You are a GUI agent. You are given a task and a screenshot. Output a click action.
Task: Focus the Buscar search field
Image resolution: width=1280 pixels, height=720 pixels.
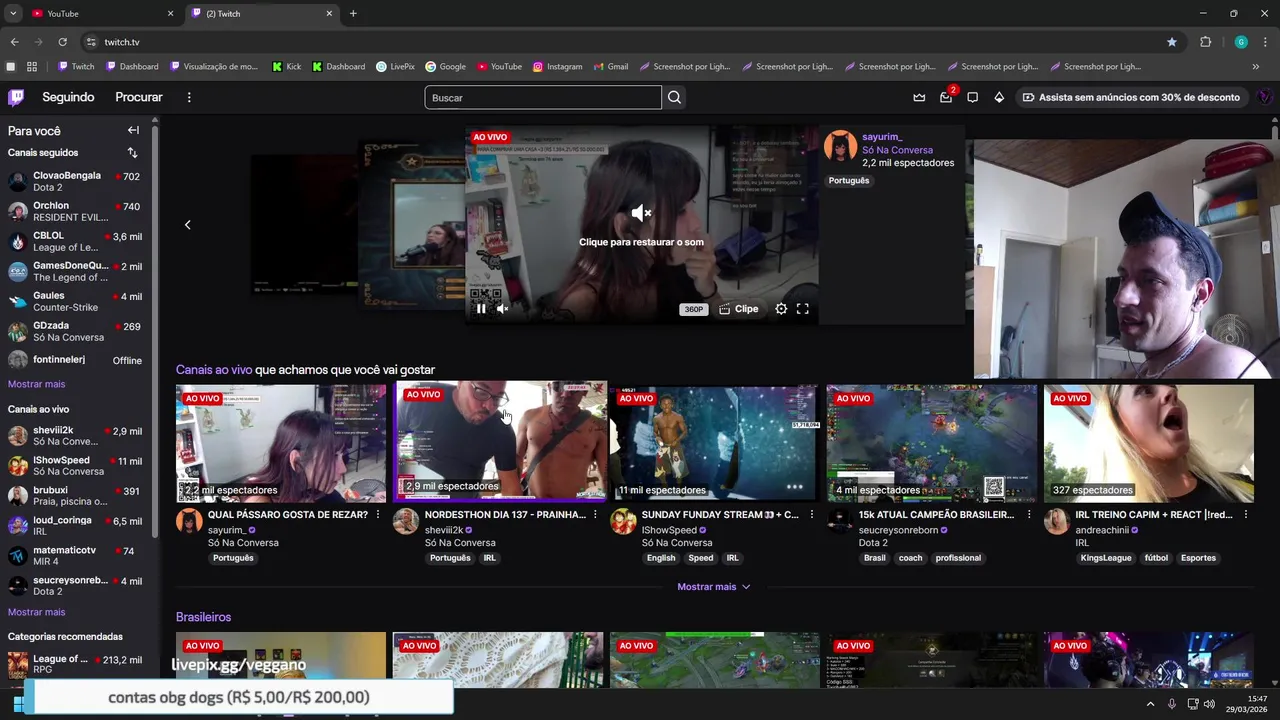coord(543,97)
